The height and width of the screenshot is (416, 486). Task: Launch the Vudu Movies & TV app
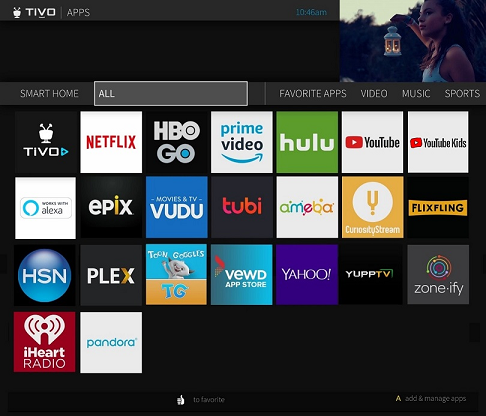click(x=177, y=207)
